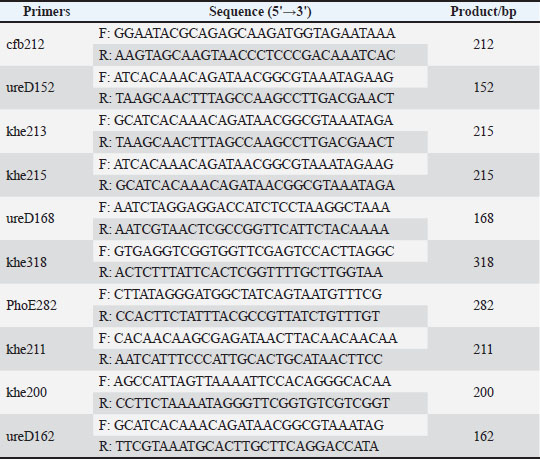Click the product size value 318

[x=483, y=262]
